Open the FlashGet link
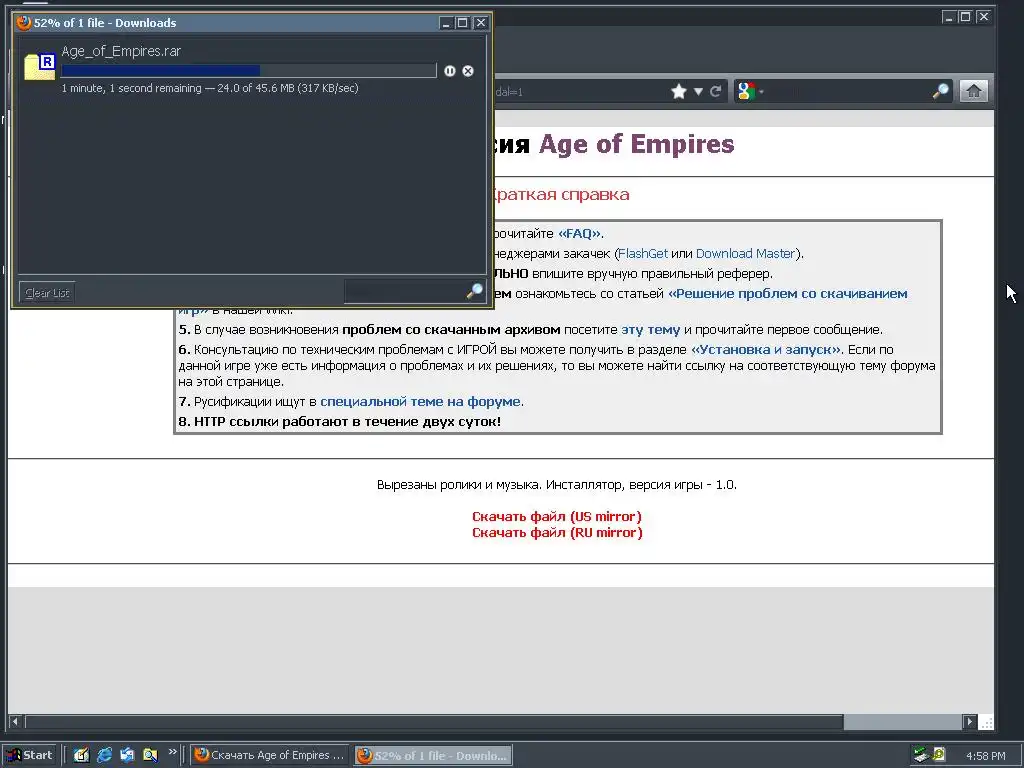Viewport: 1024px width, 768px height. (643, 253)
